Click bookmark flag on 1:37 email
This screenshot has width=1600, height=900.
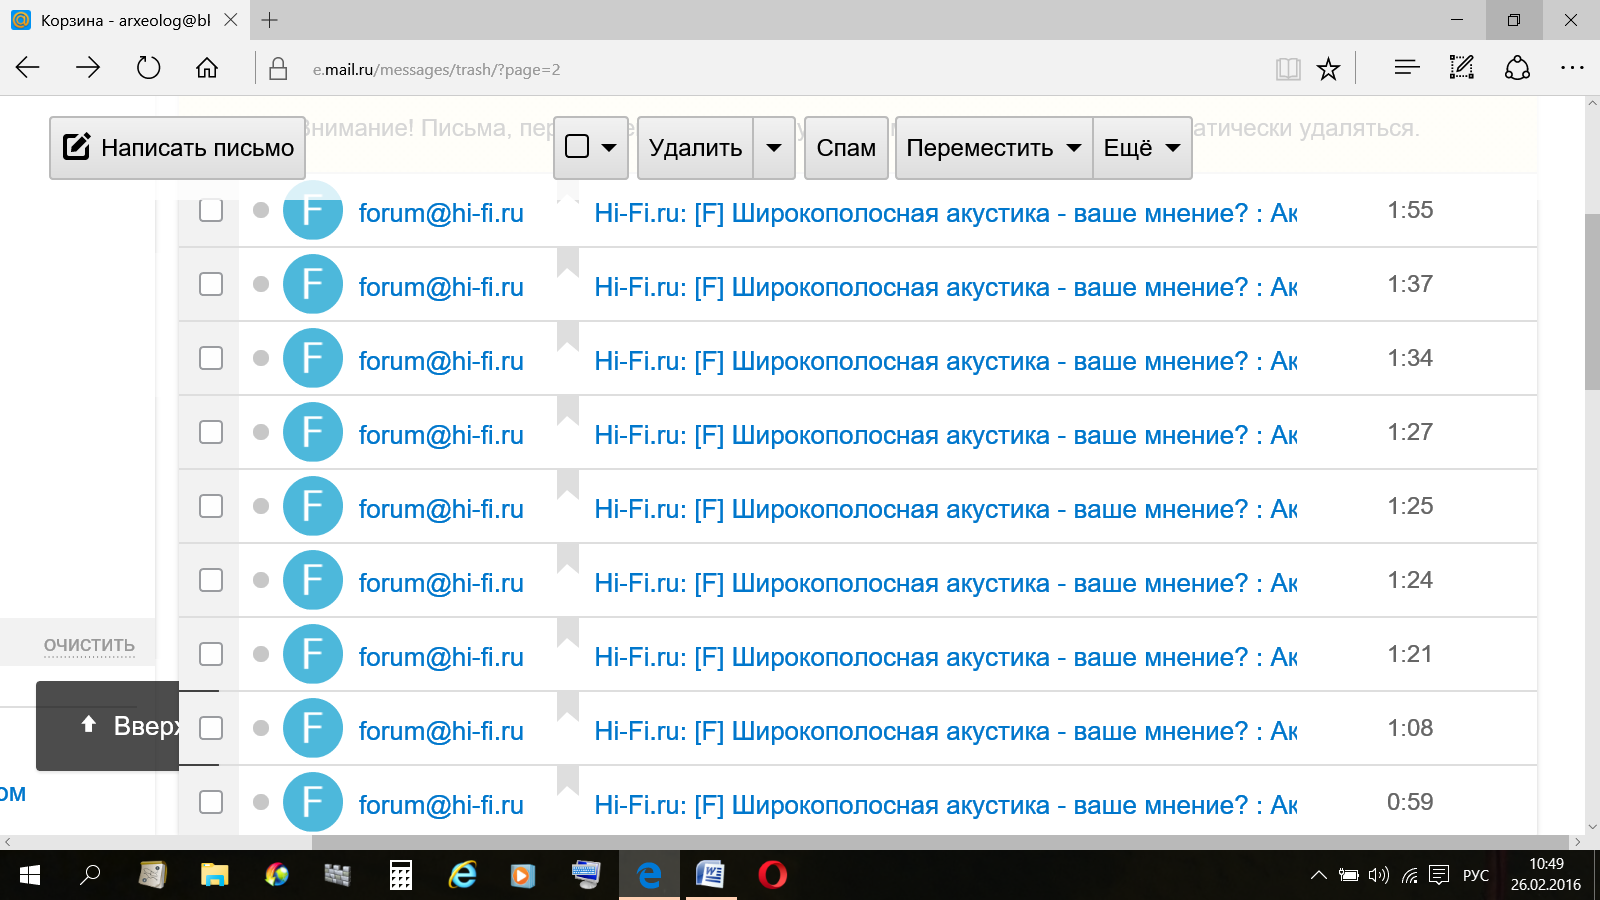click(568, 263)
